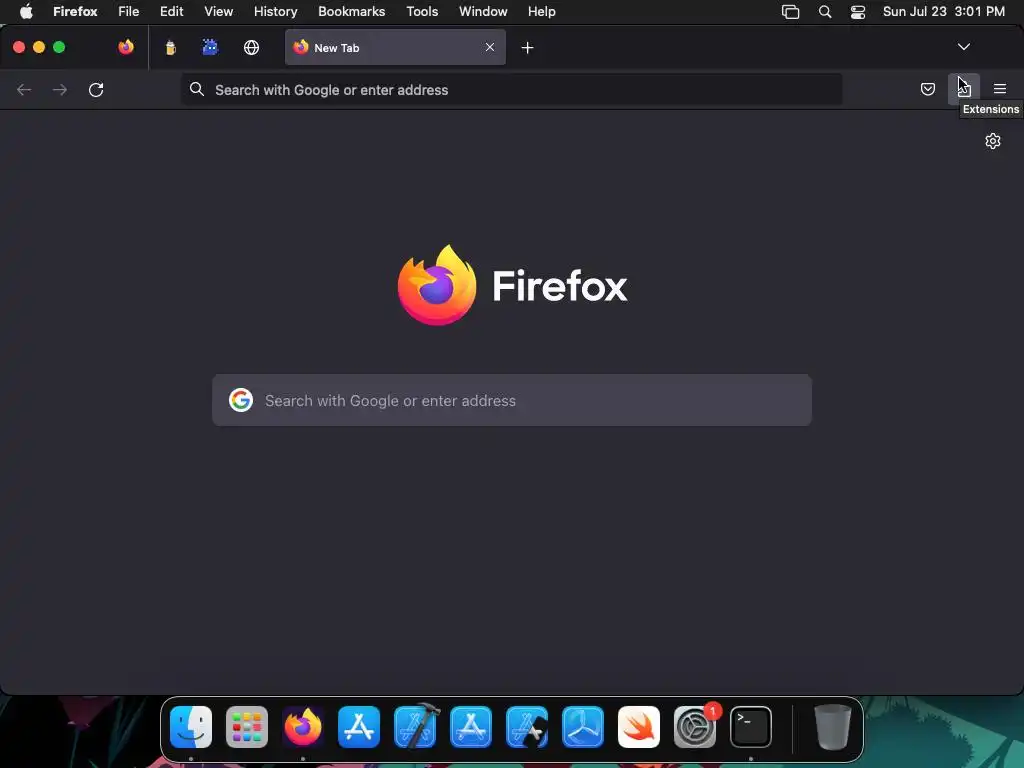Open Trash from the dock
Screen dimensions: 1024x768
[x=833, y=726]
